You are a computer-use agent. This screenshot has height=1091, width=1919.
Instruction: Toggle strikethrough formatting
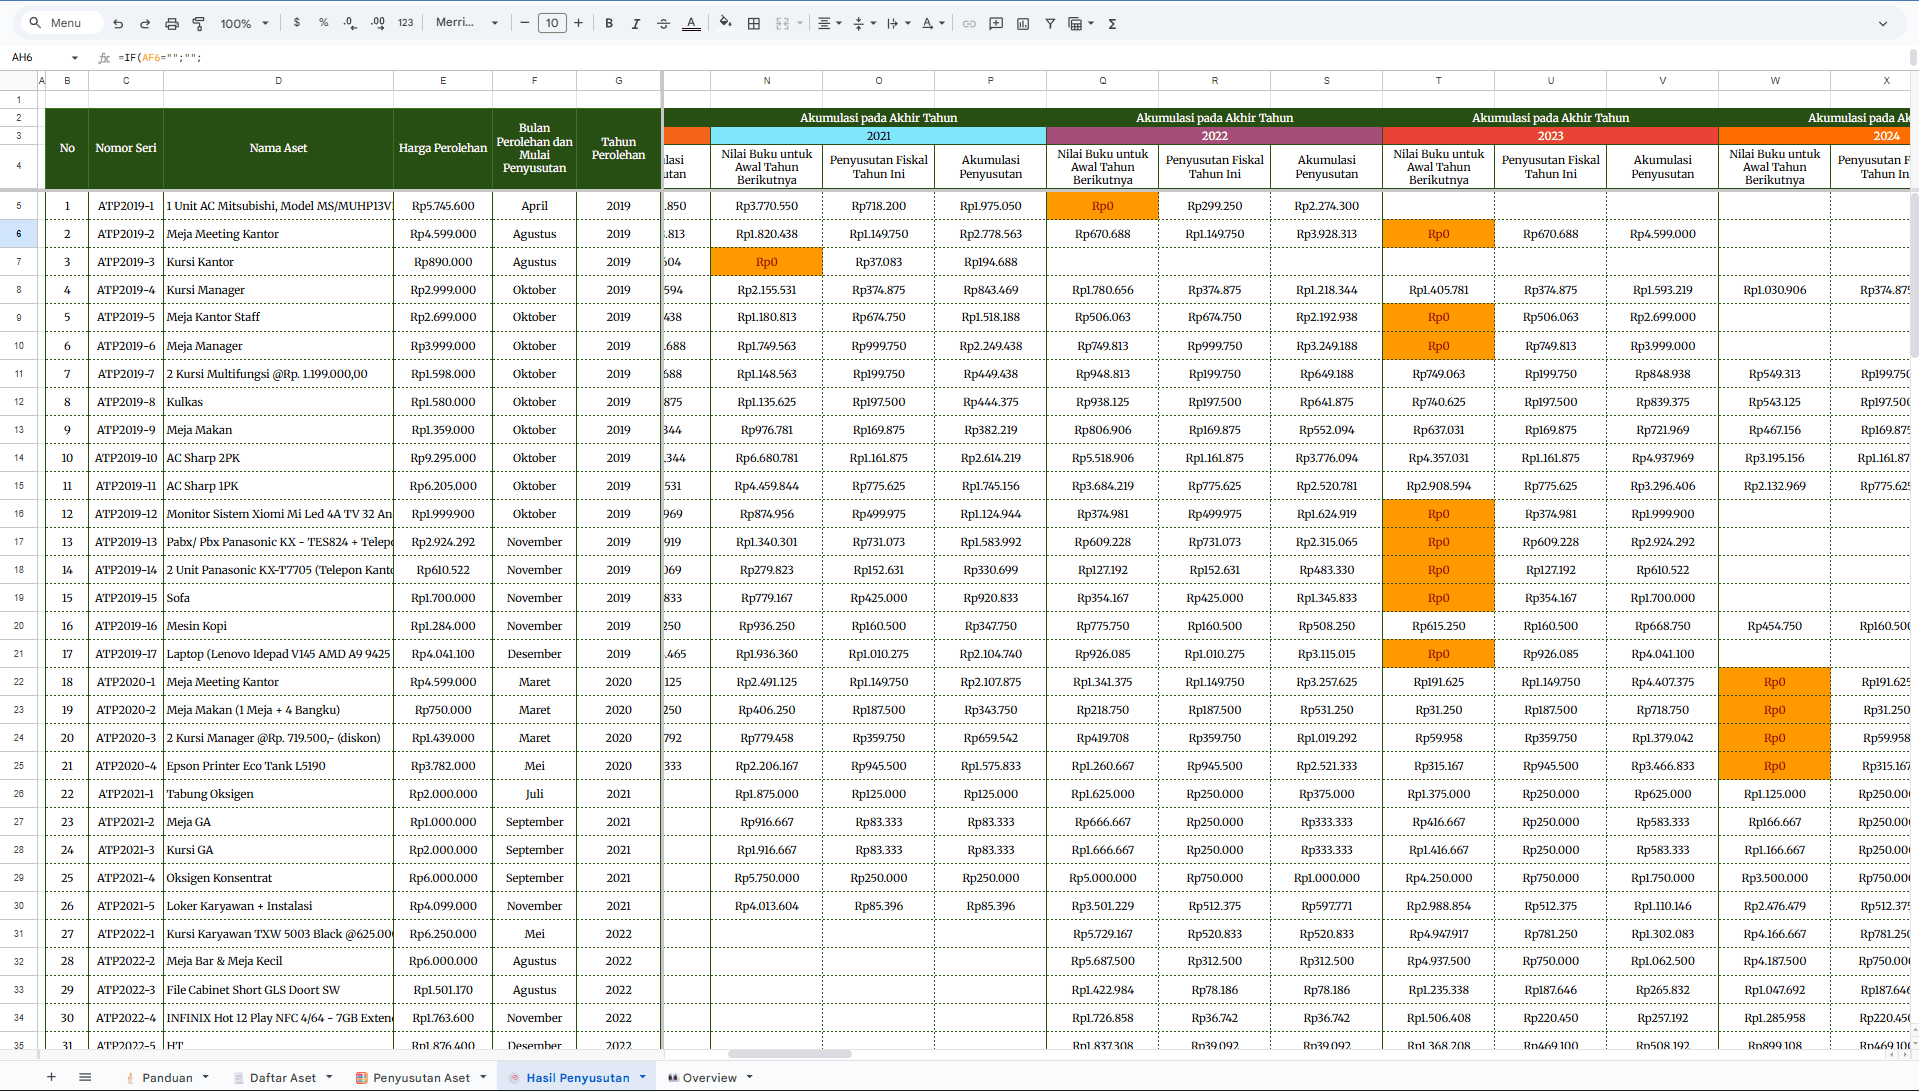663,23
